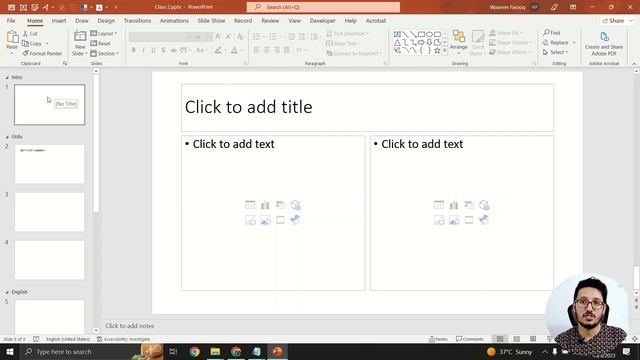Image resolution: width=640 pixels, height=360 pixels.
Task: Open Comments from the status bar
Action: tap(470, 339)
